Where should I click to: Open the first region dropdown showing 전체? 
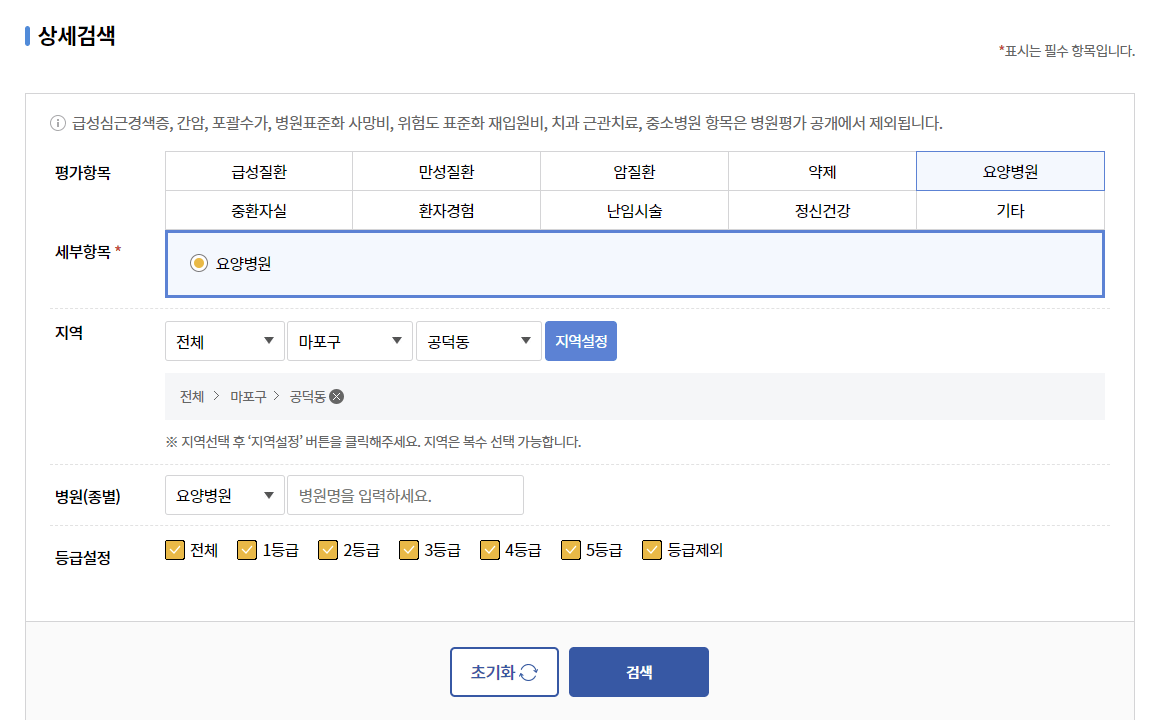pyautogui.click(x=224, y=340)
